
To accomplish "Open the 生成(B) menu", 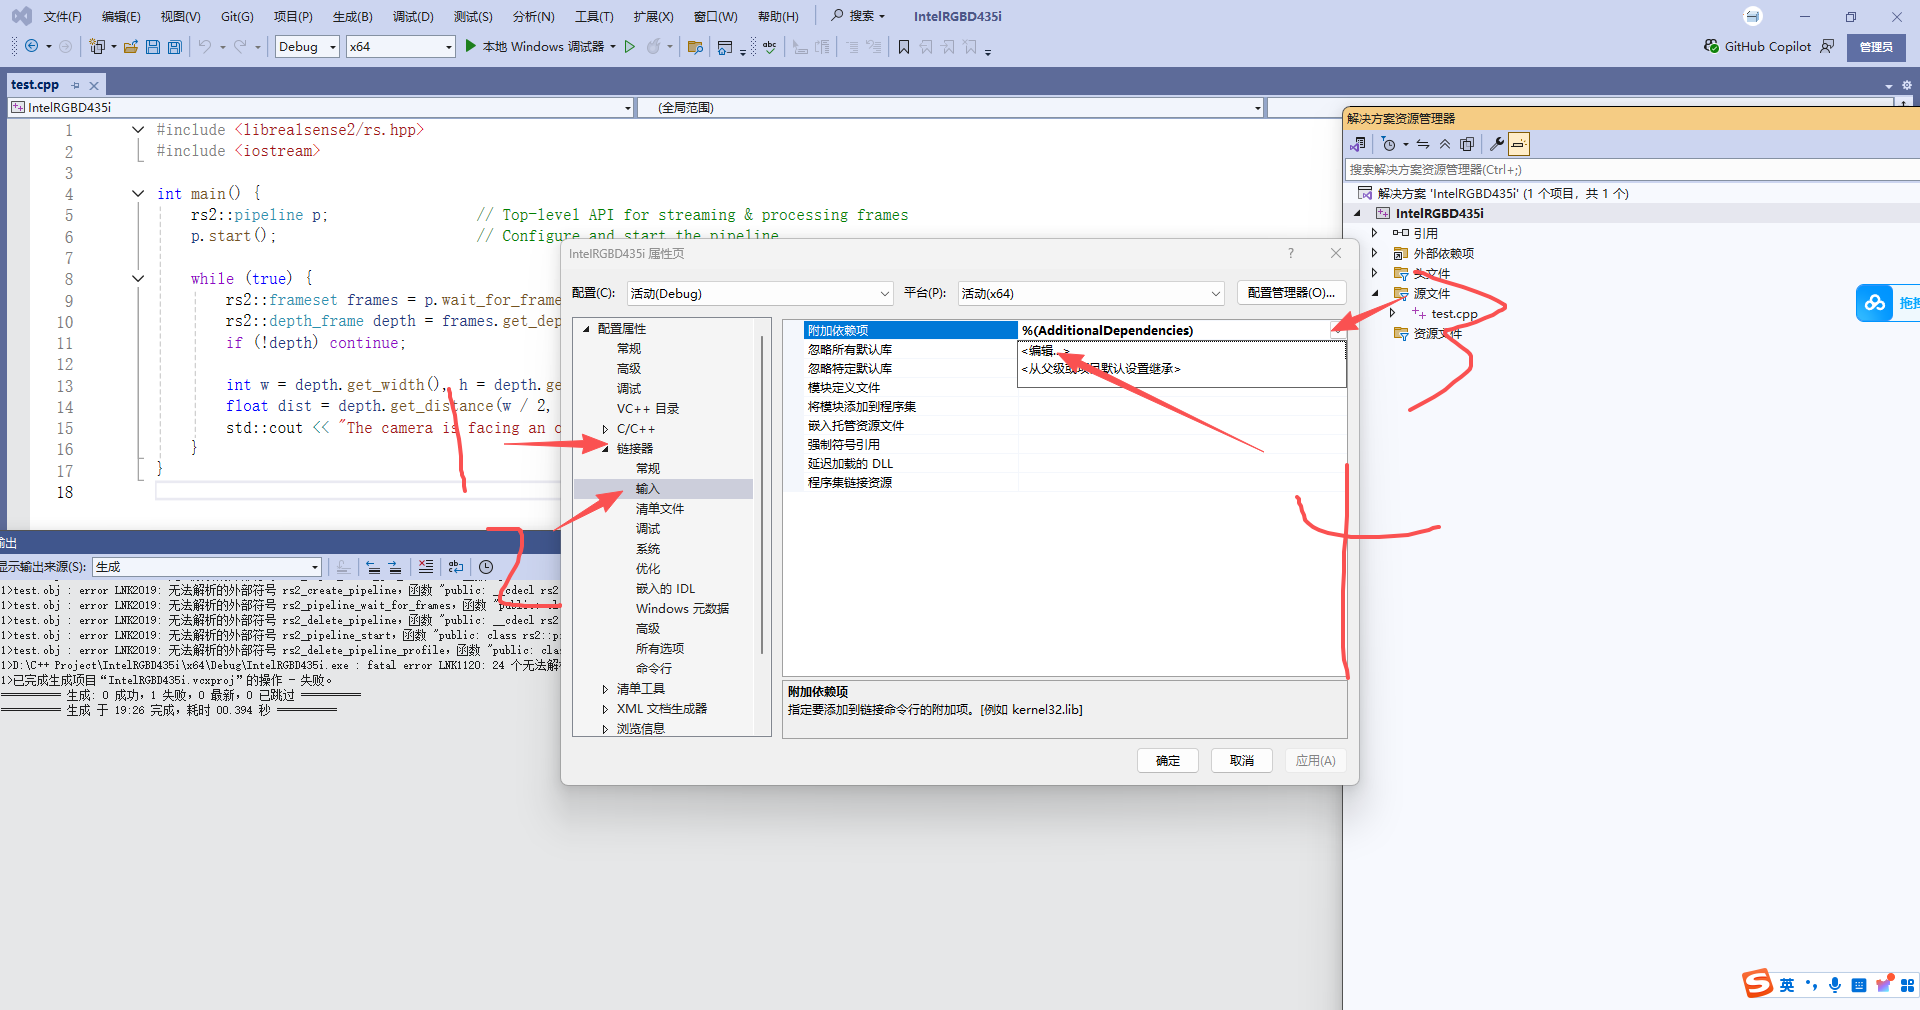I will click(x=352, y=16).
